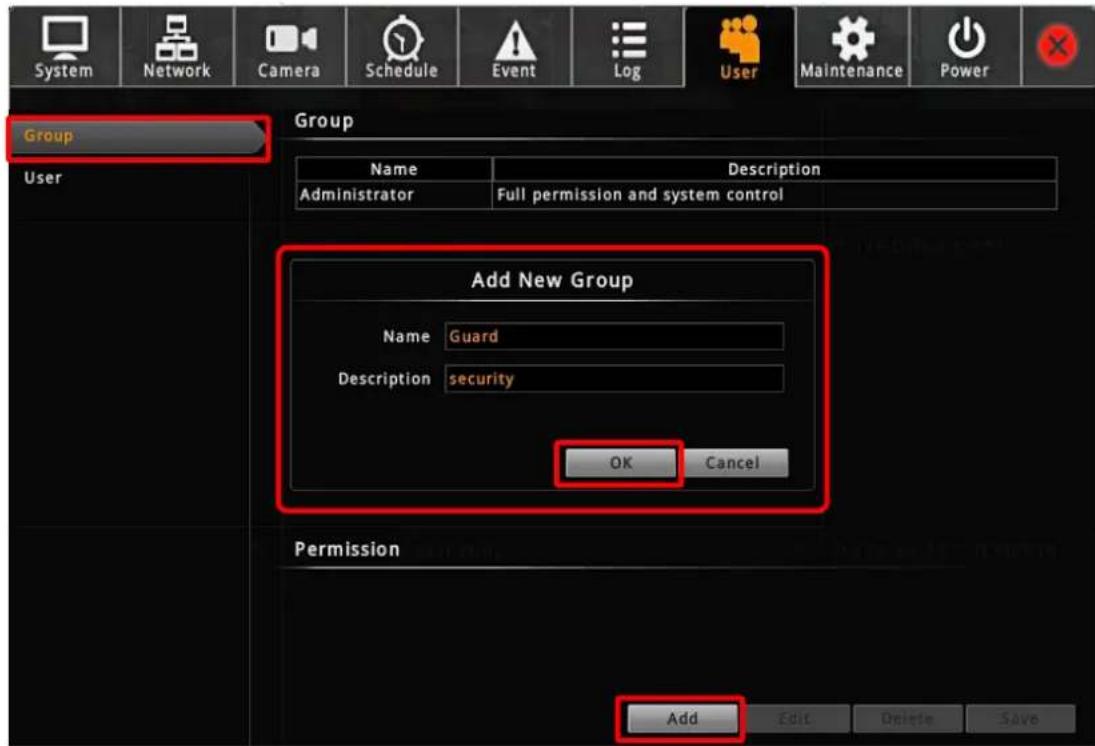Select the User tab
1095x746 pixels.
(740, 47)
